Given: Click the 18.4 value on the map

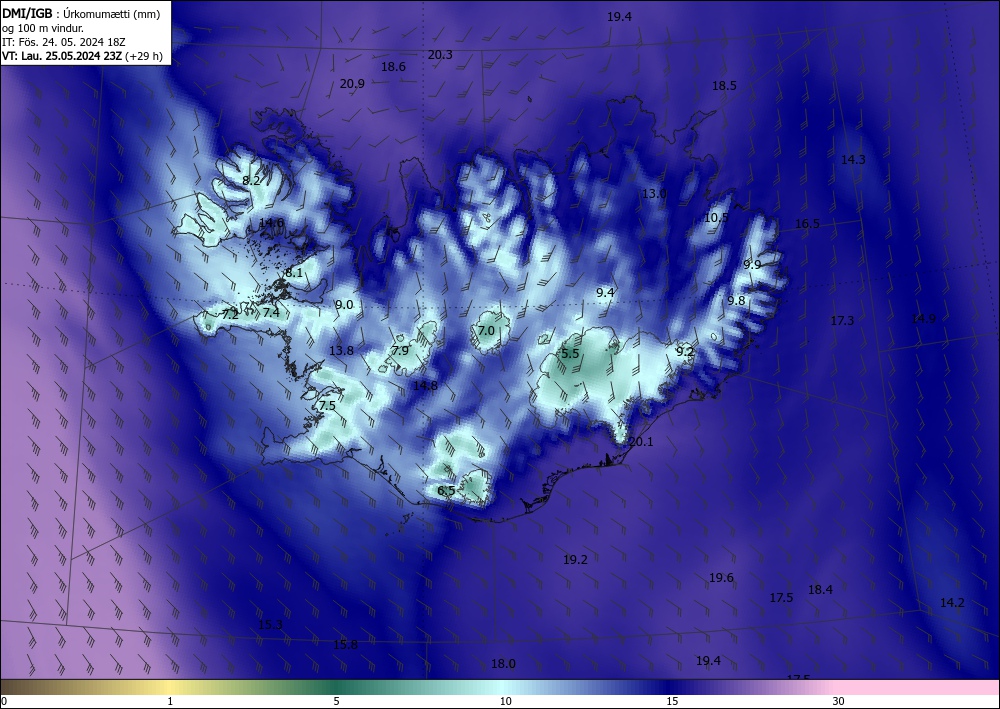Looking at the screenshot, I should point(820,589).
